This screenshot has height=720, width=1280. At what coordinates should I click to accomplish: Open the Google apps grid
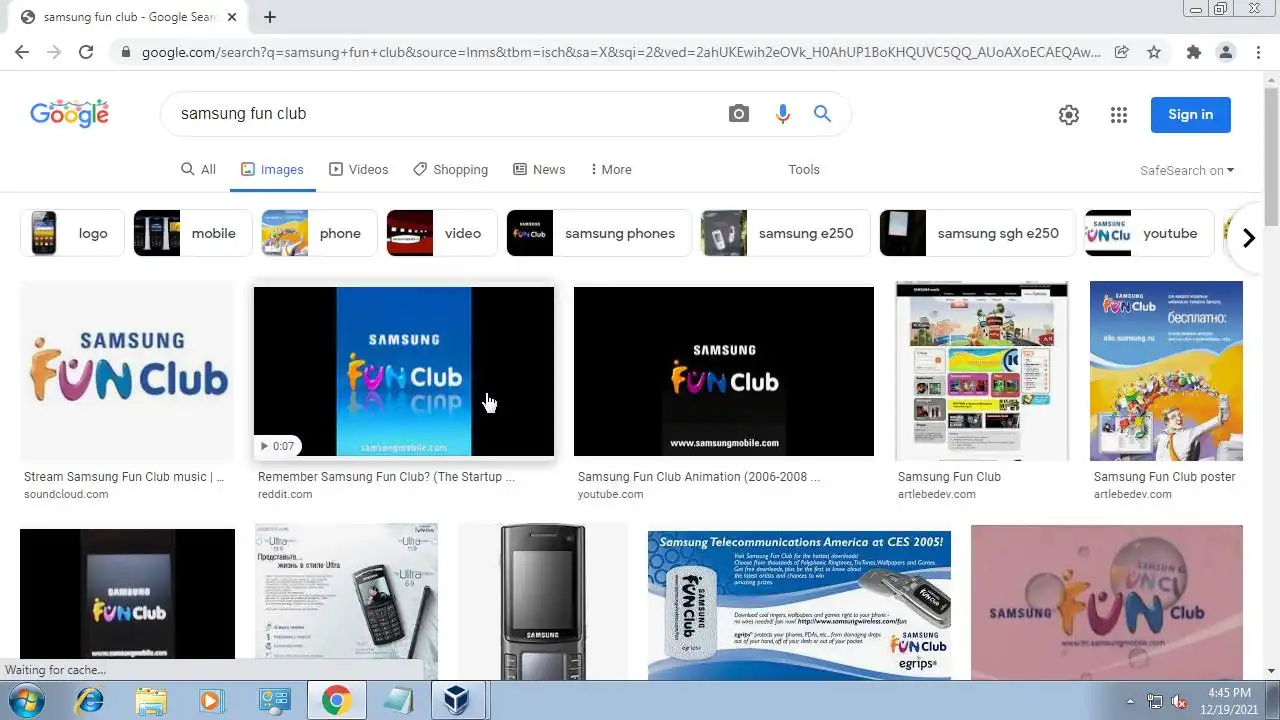[1119, 115]
